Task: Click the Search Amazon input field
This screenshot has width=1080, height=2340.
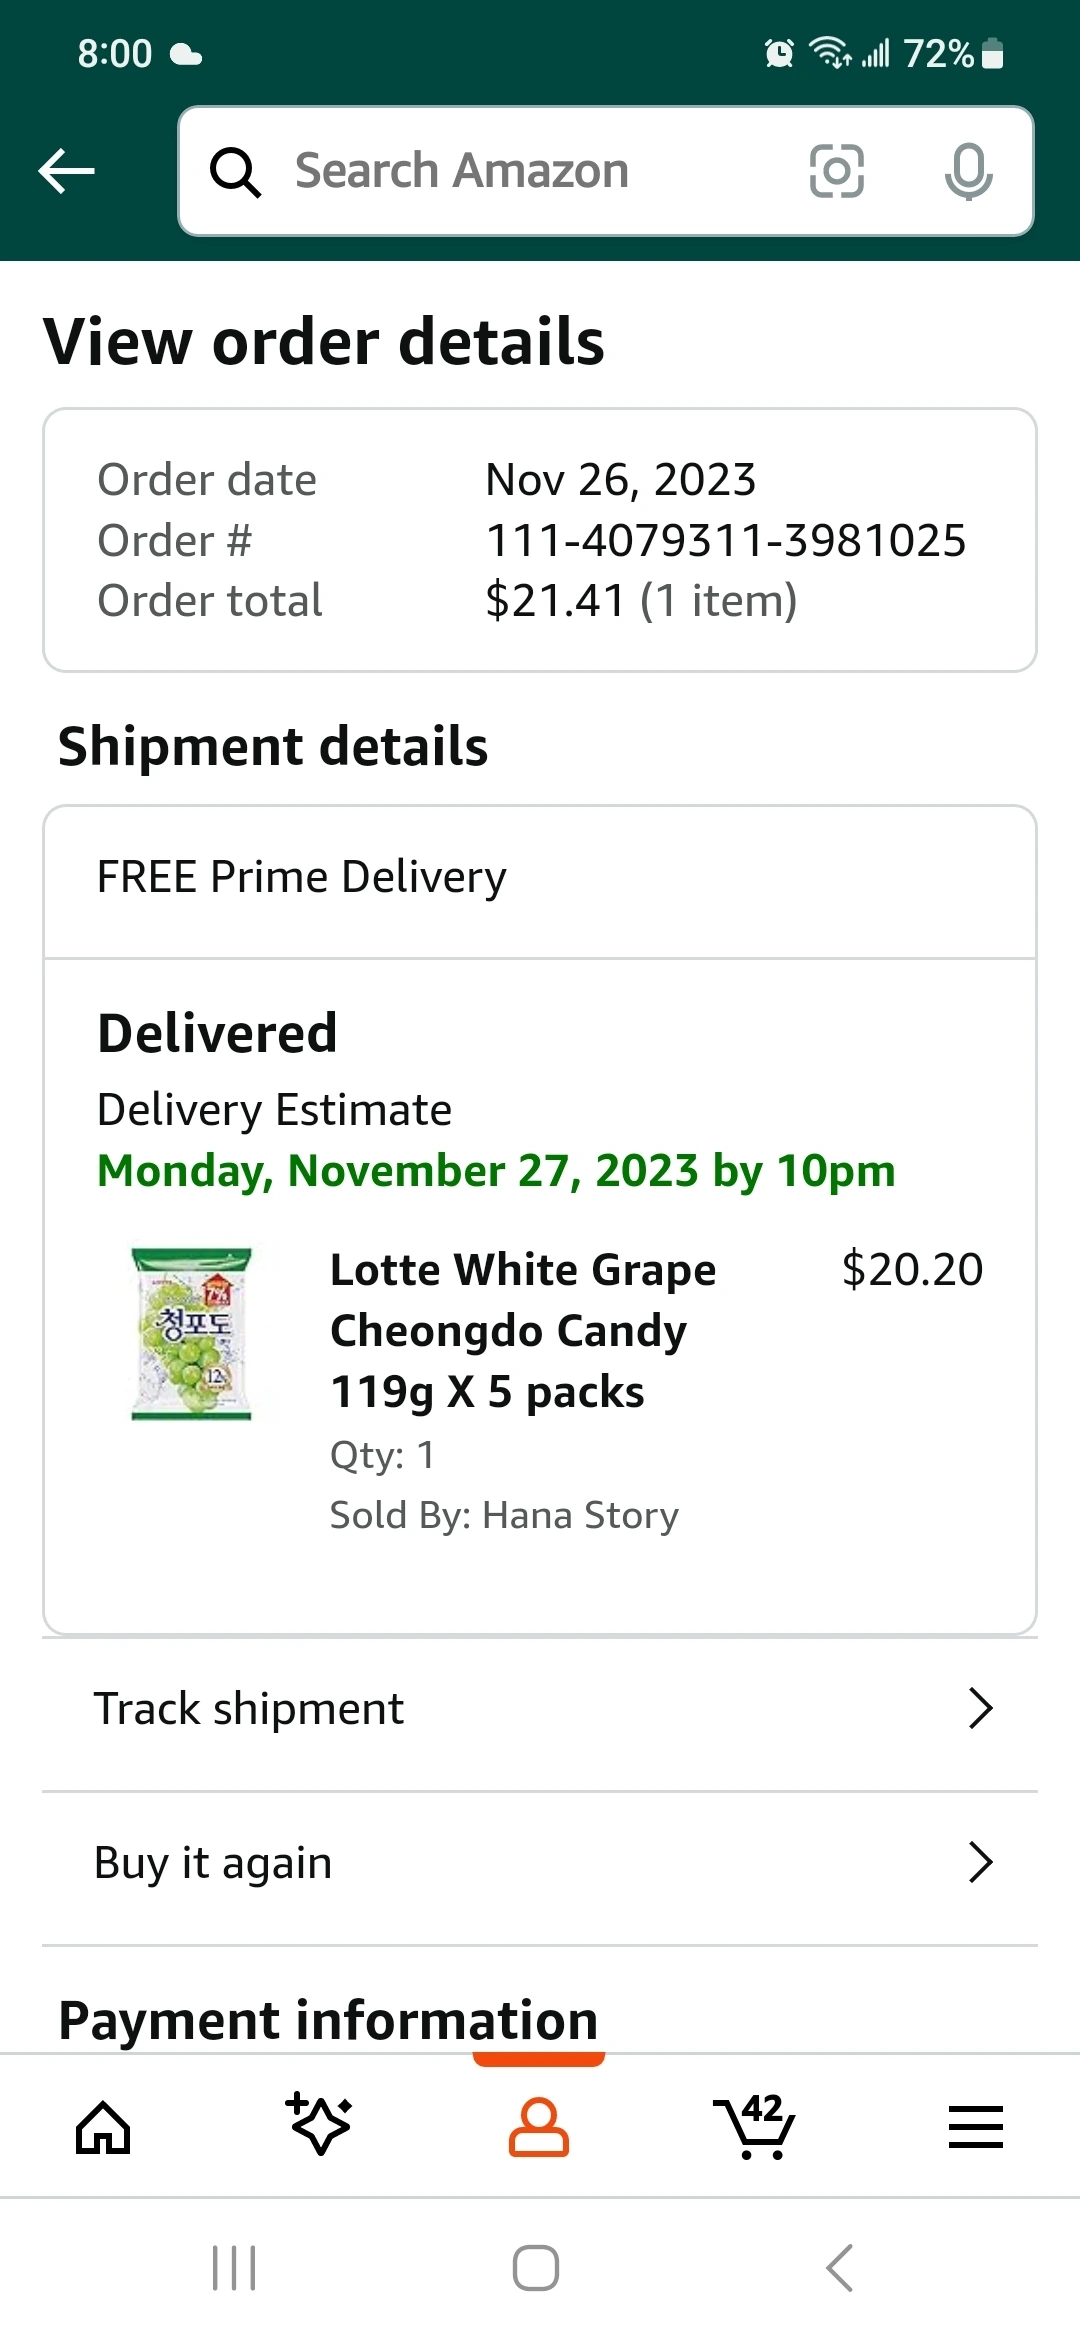Action: point(540,171)
